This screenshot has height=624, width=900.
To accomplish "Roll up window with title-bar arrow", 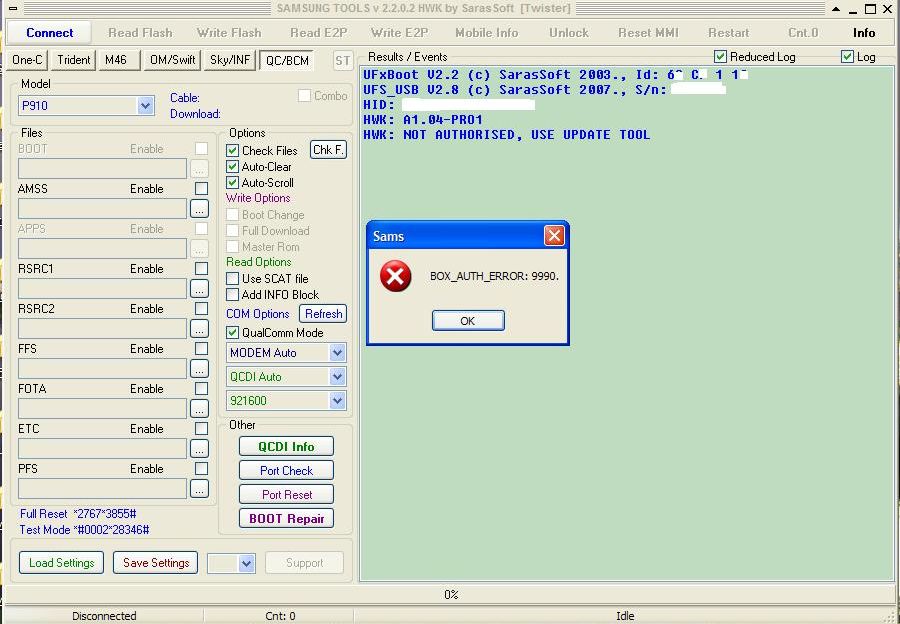I will pyautogui.click(x=836, y=9).
